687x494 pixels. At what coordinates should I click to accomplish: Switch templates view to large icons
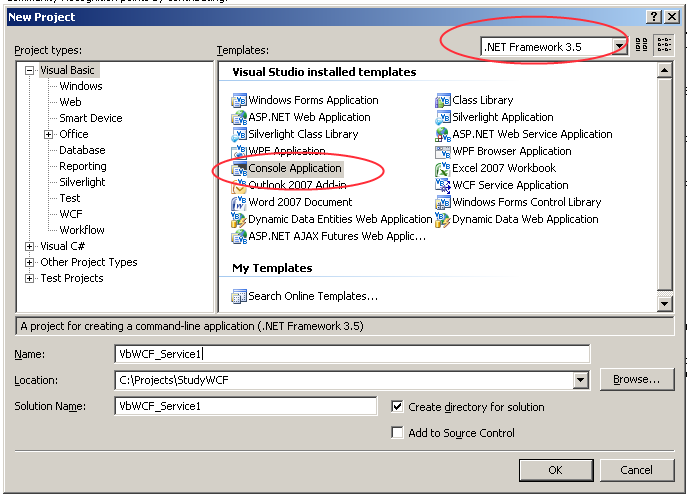coord(641,45)
